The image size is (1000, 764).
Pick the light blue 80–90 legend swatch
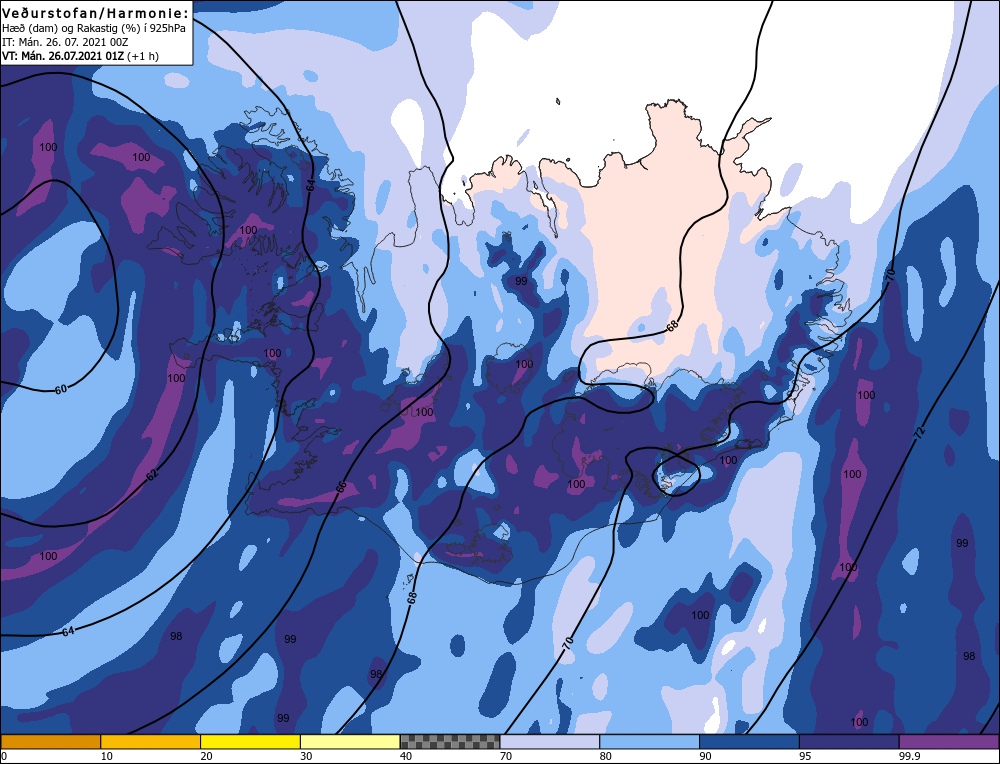tap(649, 741)
